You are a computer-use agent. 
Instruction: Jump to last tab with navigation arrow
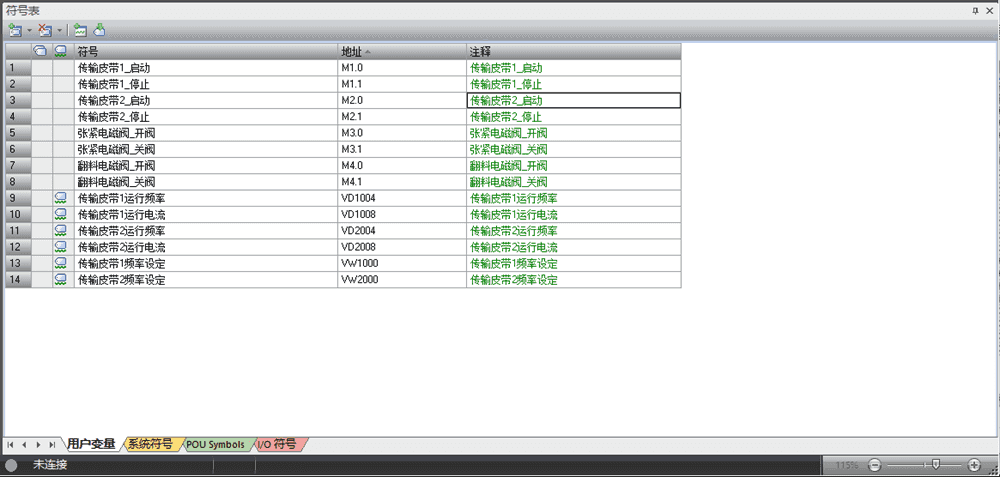(x=52, y=444)
